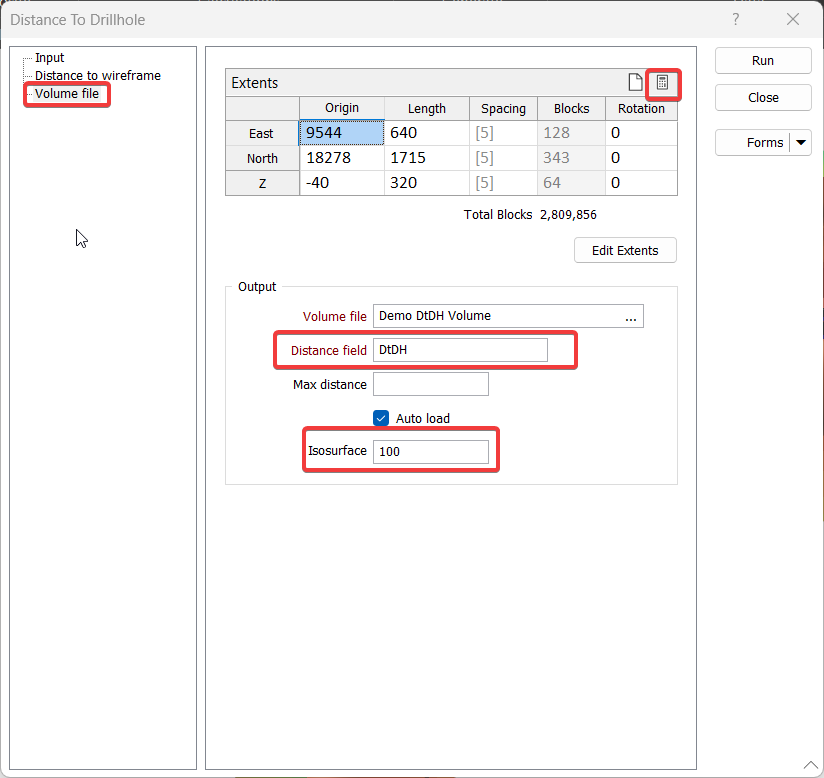Click the East Origin cell 9544
The image size is (824, 778).
point(341,133)
